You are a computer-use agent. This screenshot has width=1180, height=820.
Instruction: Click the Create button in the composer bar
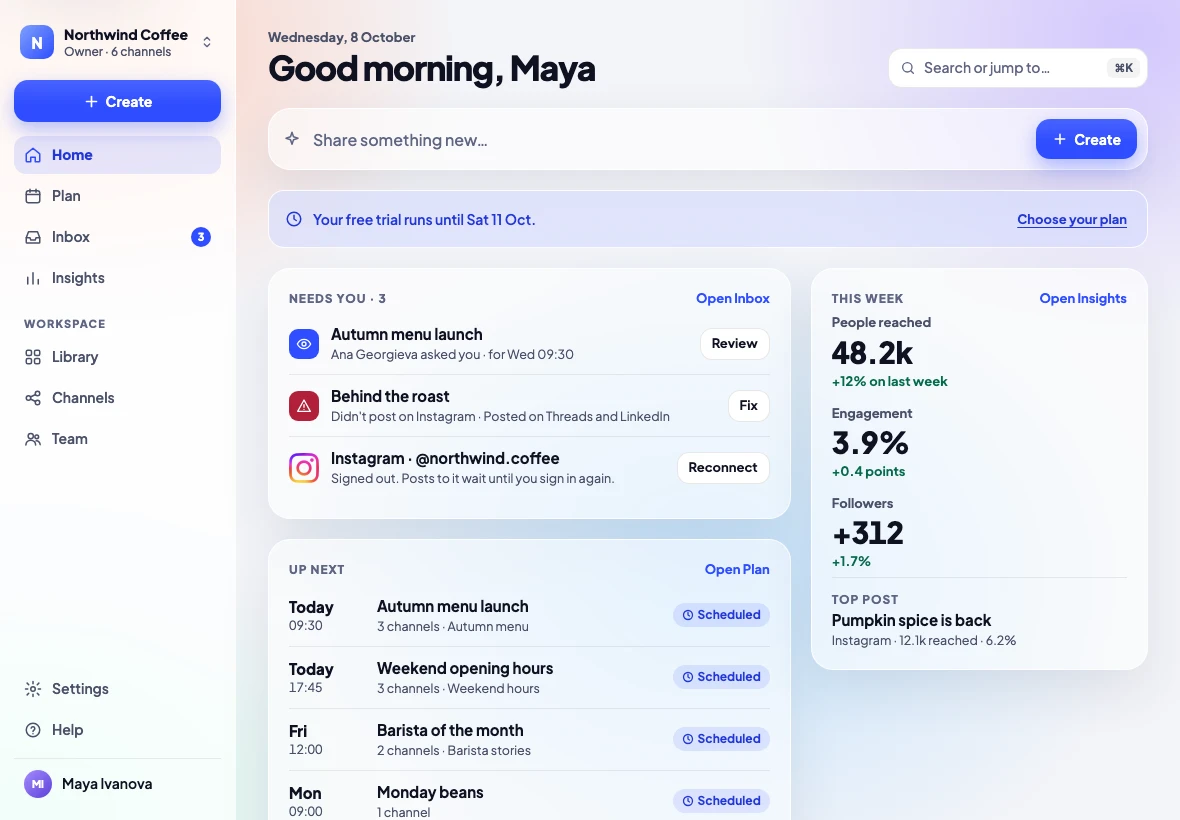click(1086, 139)
